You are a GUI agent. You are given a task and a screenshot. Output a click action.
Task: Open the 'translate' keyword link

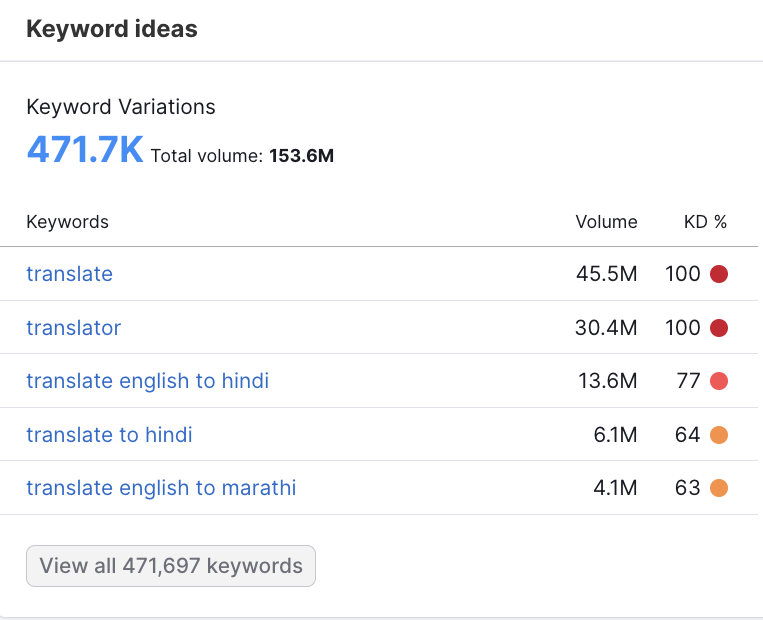click(69, 274)
